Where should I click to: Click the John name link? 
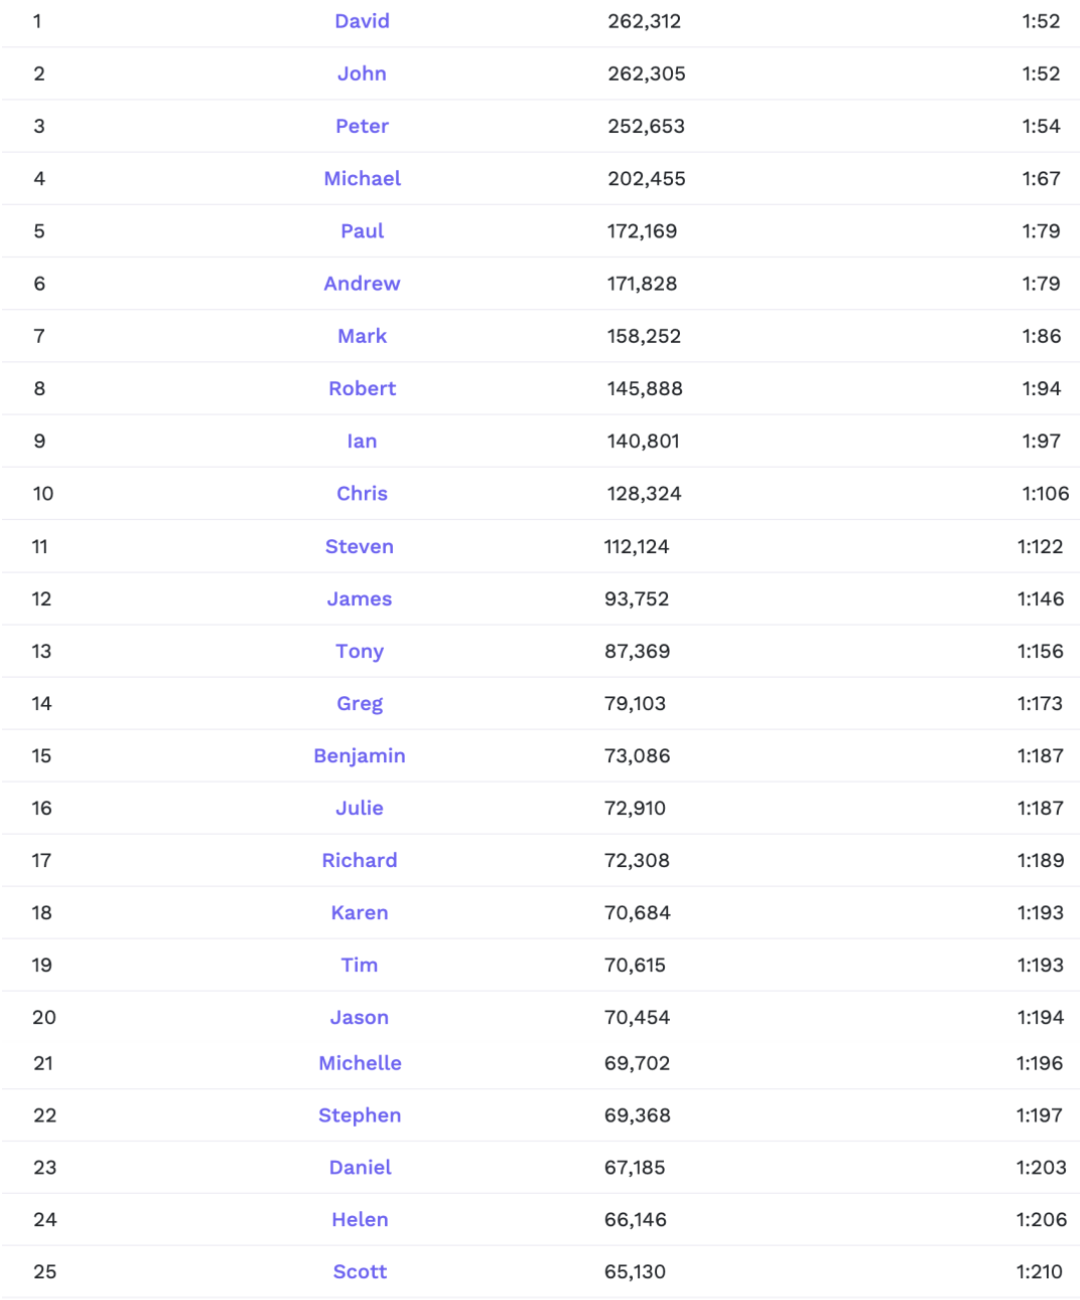click(362, 74)
